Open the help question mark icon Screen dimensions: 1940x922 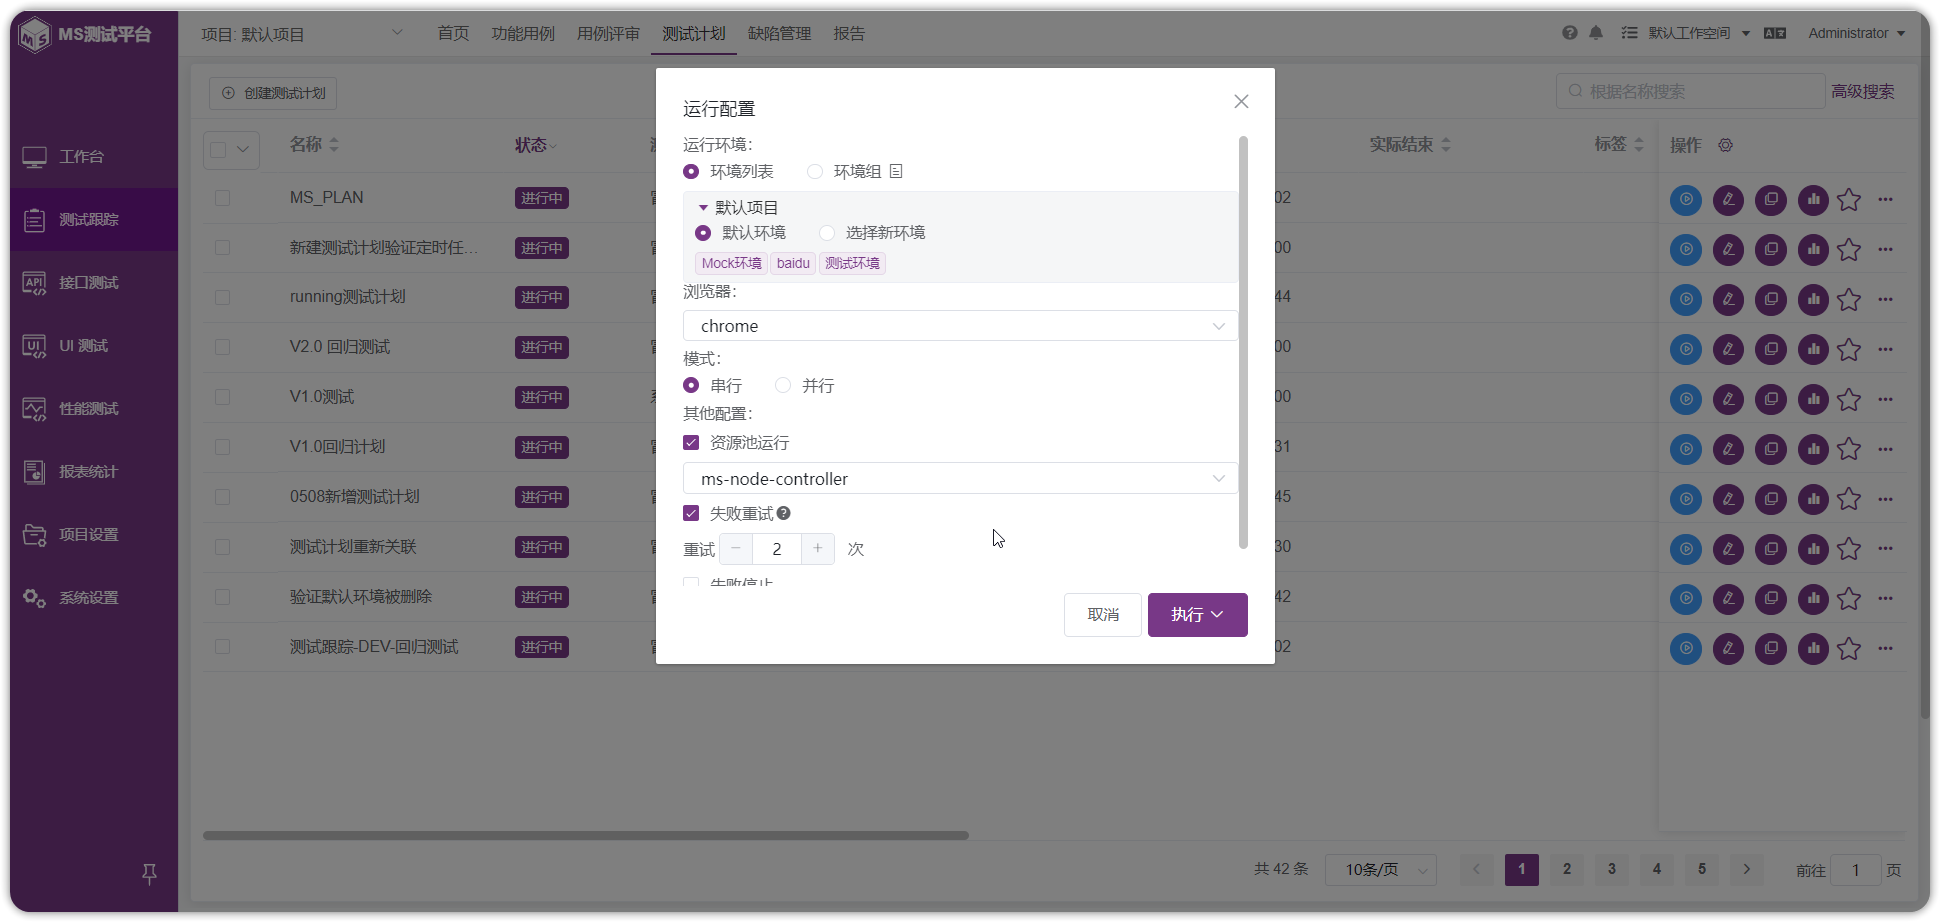click(1570, 33)
